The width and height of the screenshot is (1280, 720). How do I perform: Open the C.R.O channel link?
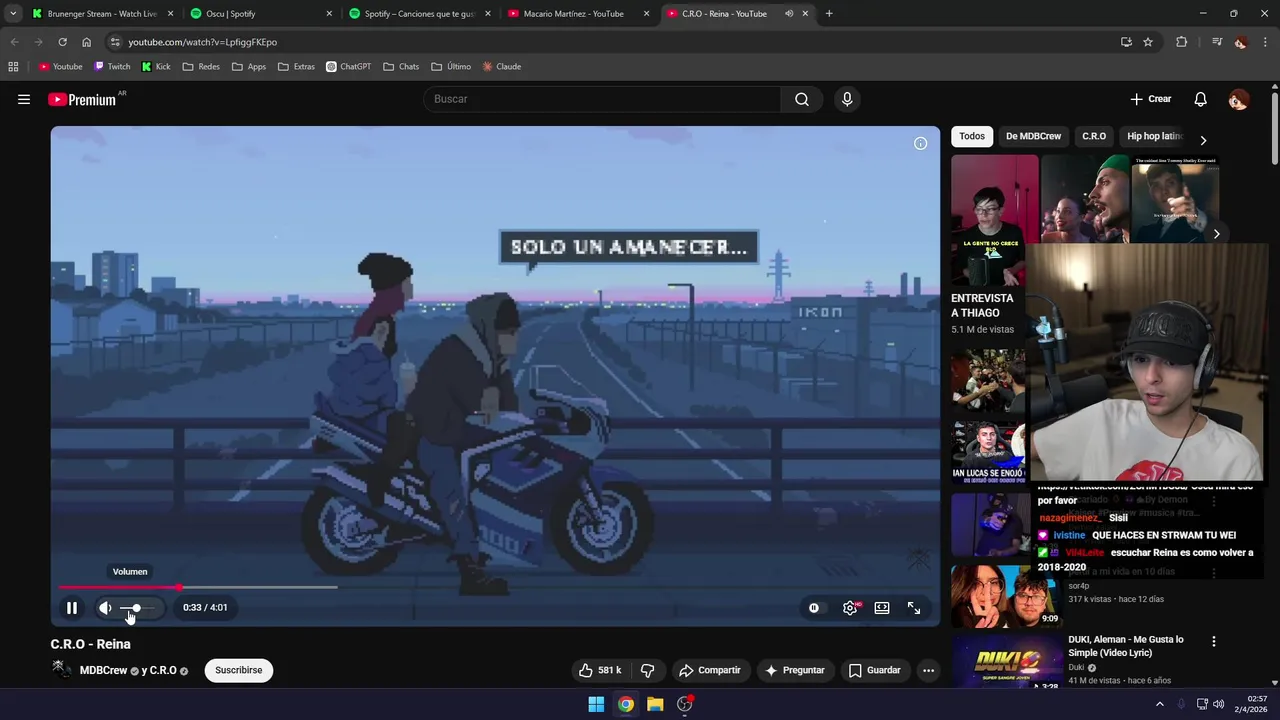[161, 670]
